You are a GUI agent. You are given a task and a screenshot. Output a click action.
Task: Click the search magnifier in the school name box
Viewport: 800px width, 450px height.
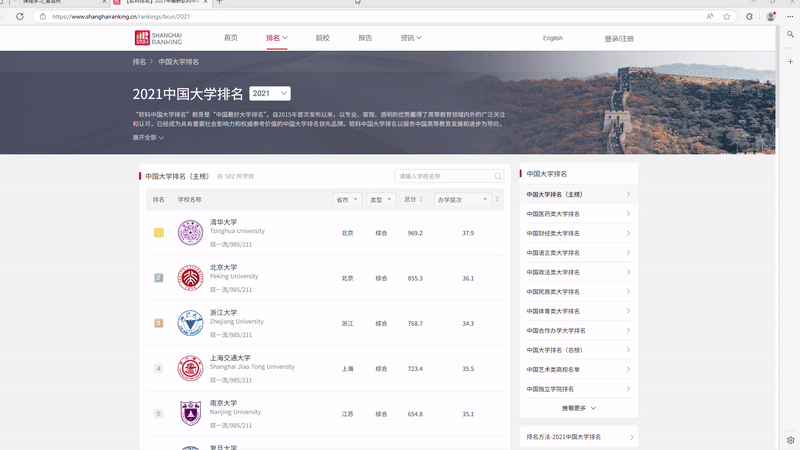[x=497, y=177]
